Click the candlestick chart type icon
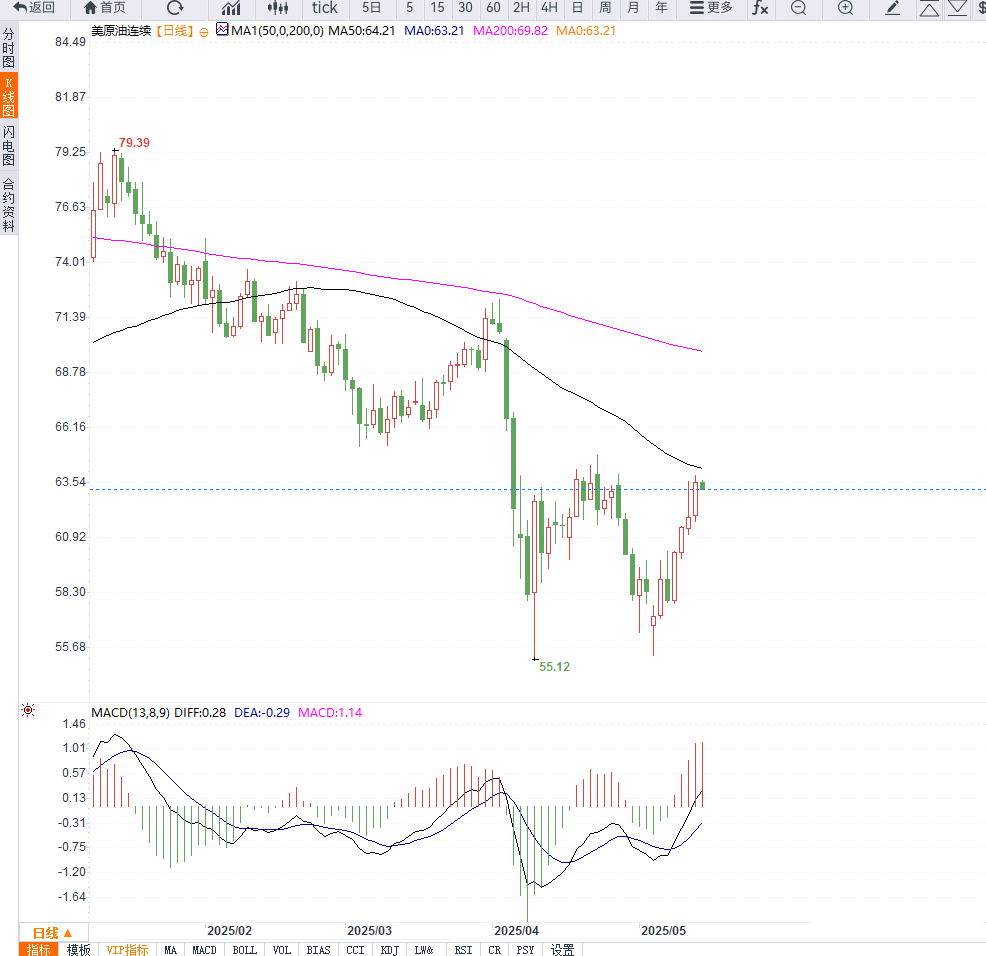This screenshot has width=986, height=956. click(277, 8)
